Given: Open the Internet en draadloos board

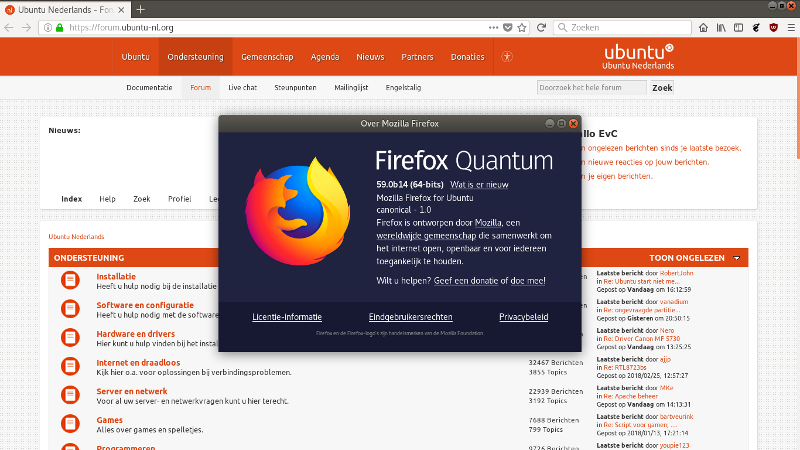Looking at the screenshot, I should [138, 363].
